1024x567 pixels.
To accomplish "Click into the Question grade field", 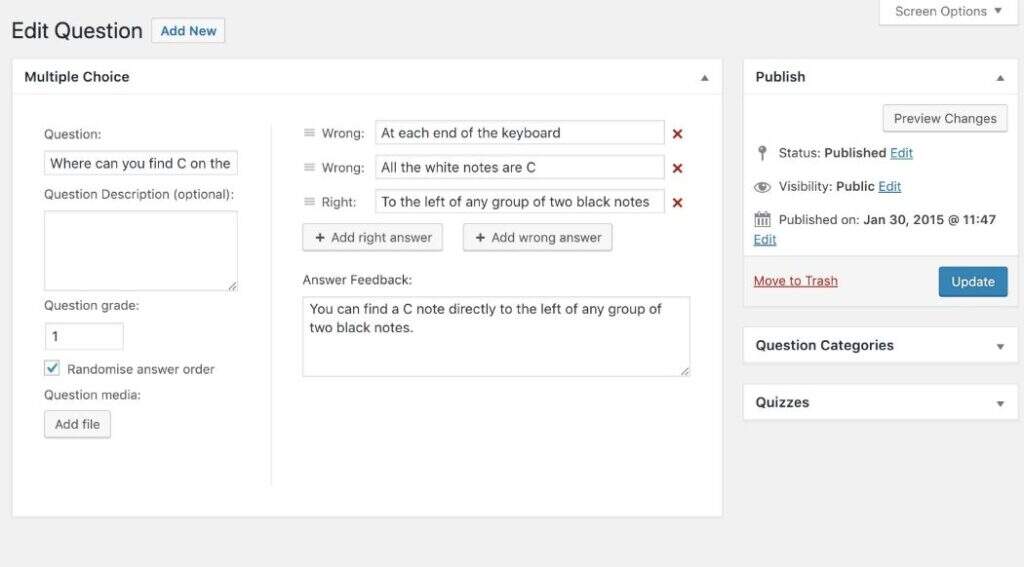I will point(84,337).
